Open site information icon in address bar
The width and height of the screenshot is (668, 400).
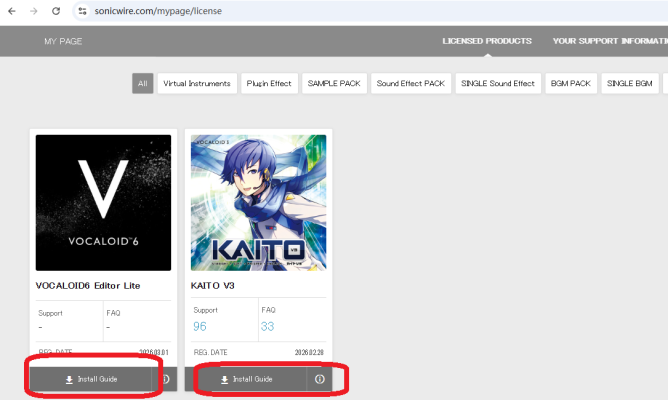pos(81,10)
